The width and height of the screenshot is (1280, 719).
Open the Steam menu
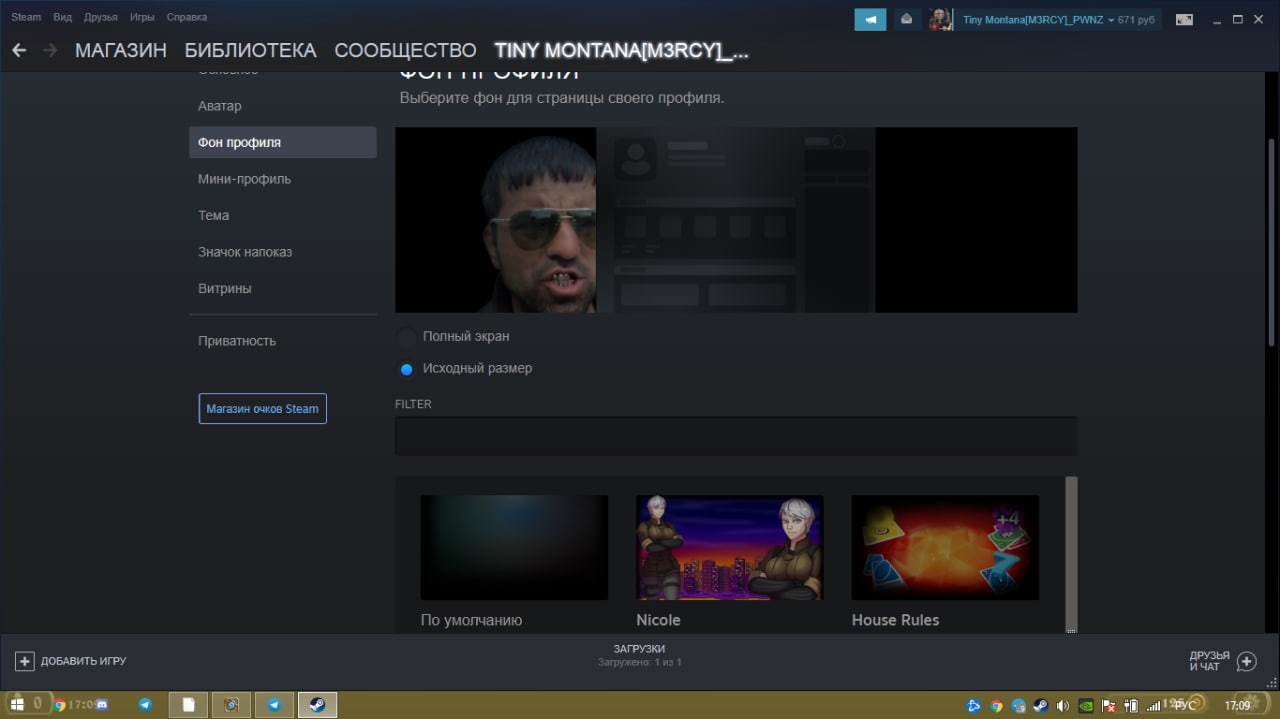(26, 17)
